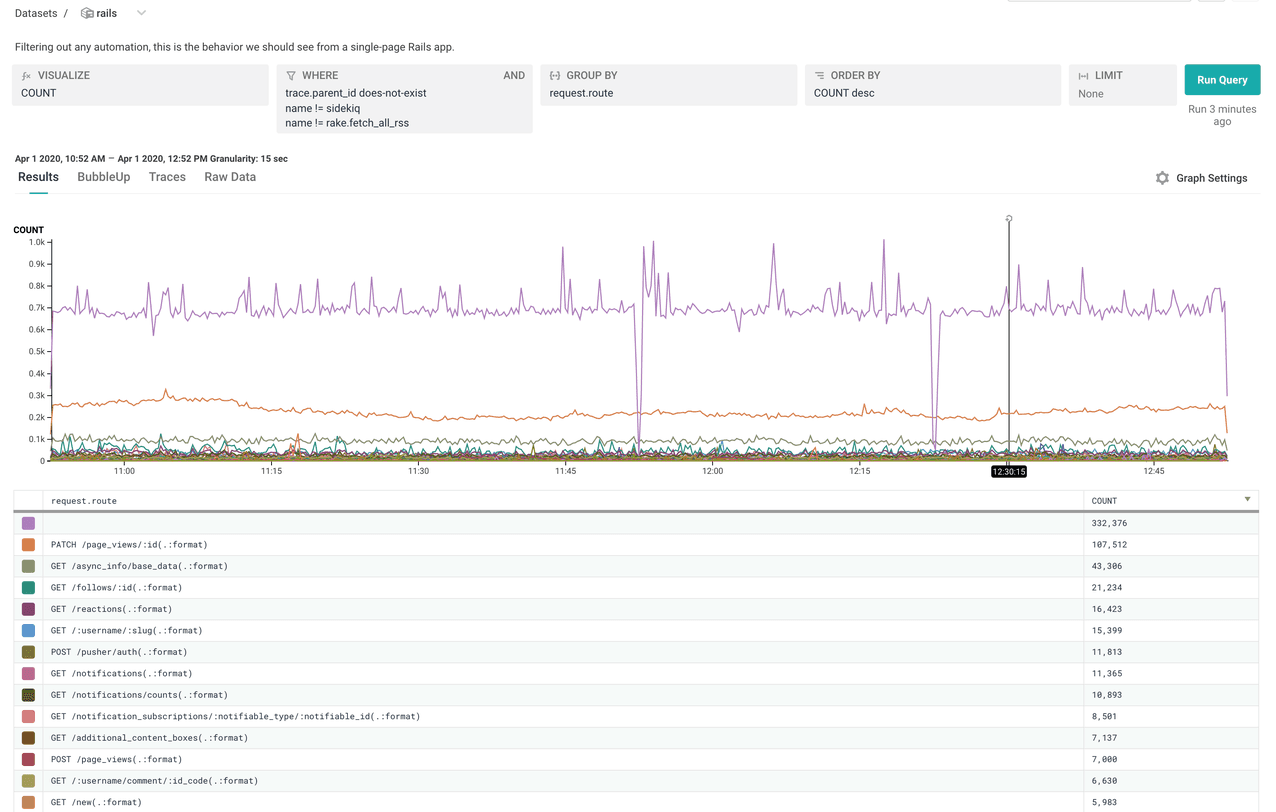1276x812 pixels.
Task: Open the Traces tab
Action: (x=167, y=177)
